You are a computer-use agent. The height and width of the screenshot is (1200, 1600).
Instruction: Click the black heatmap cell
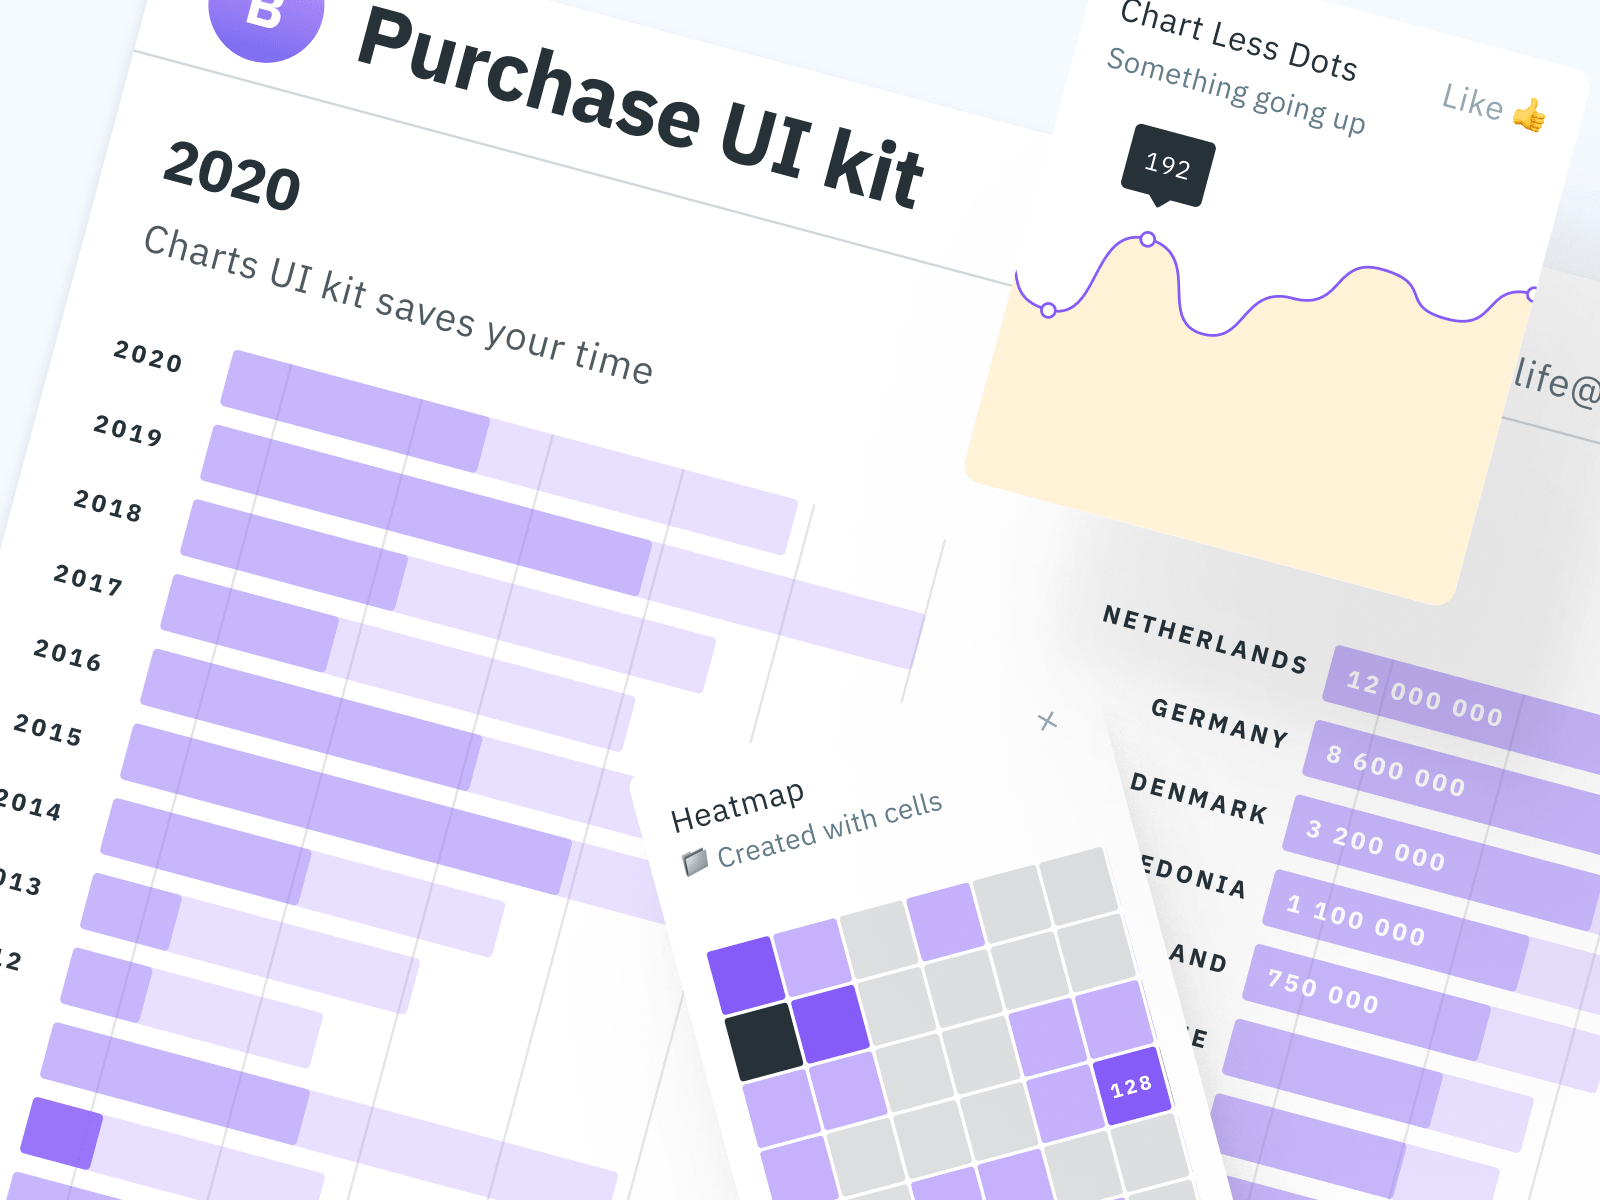pos(764,1044)
